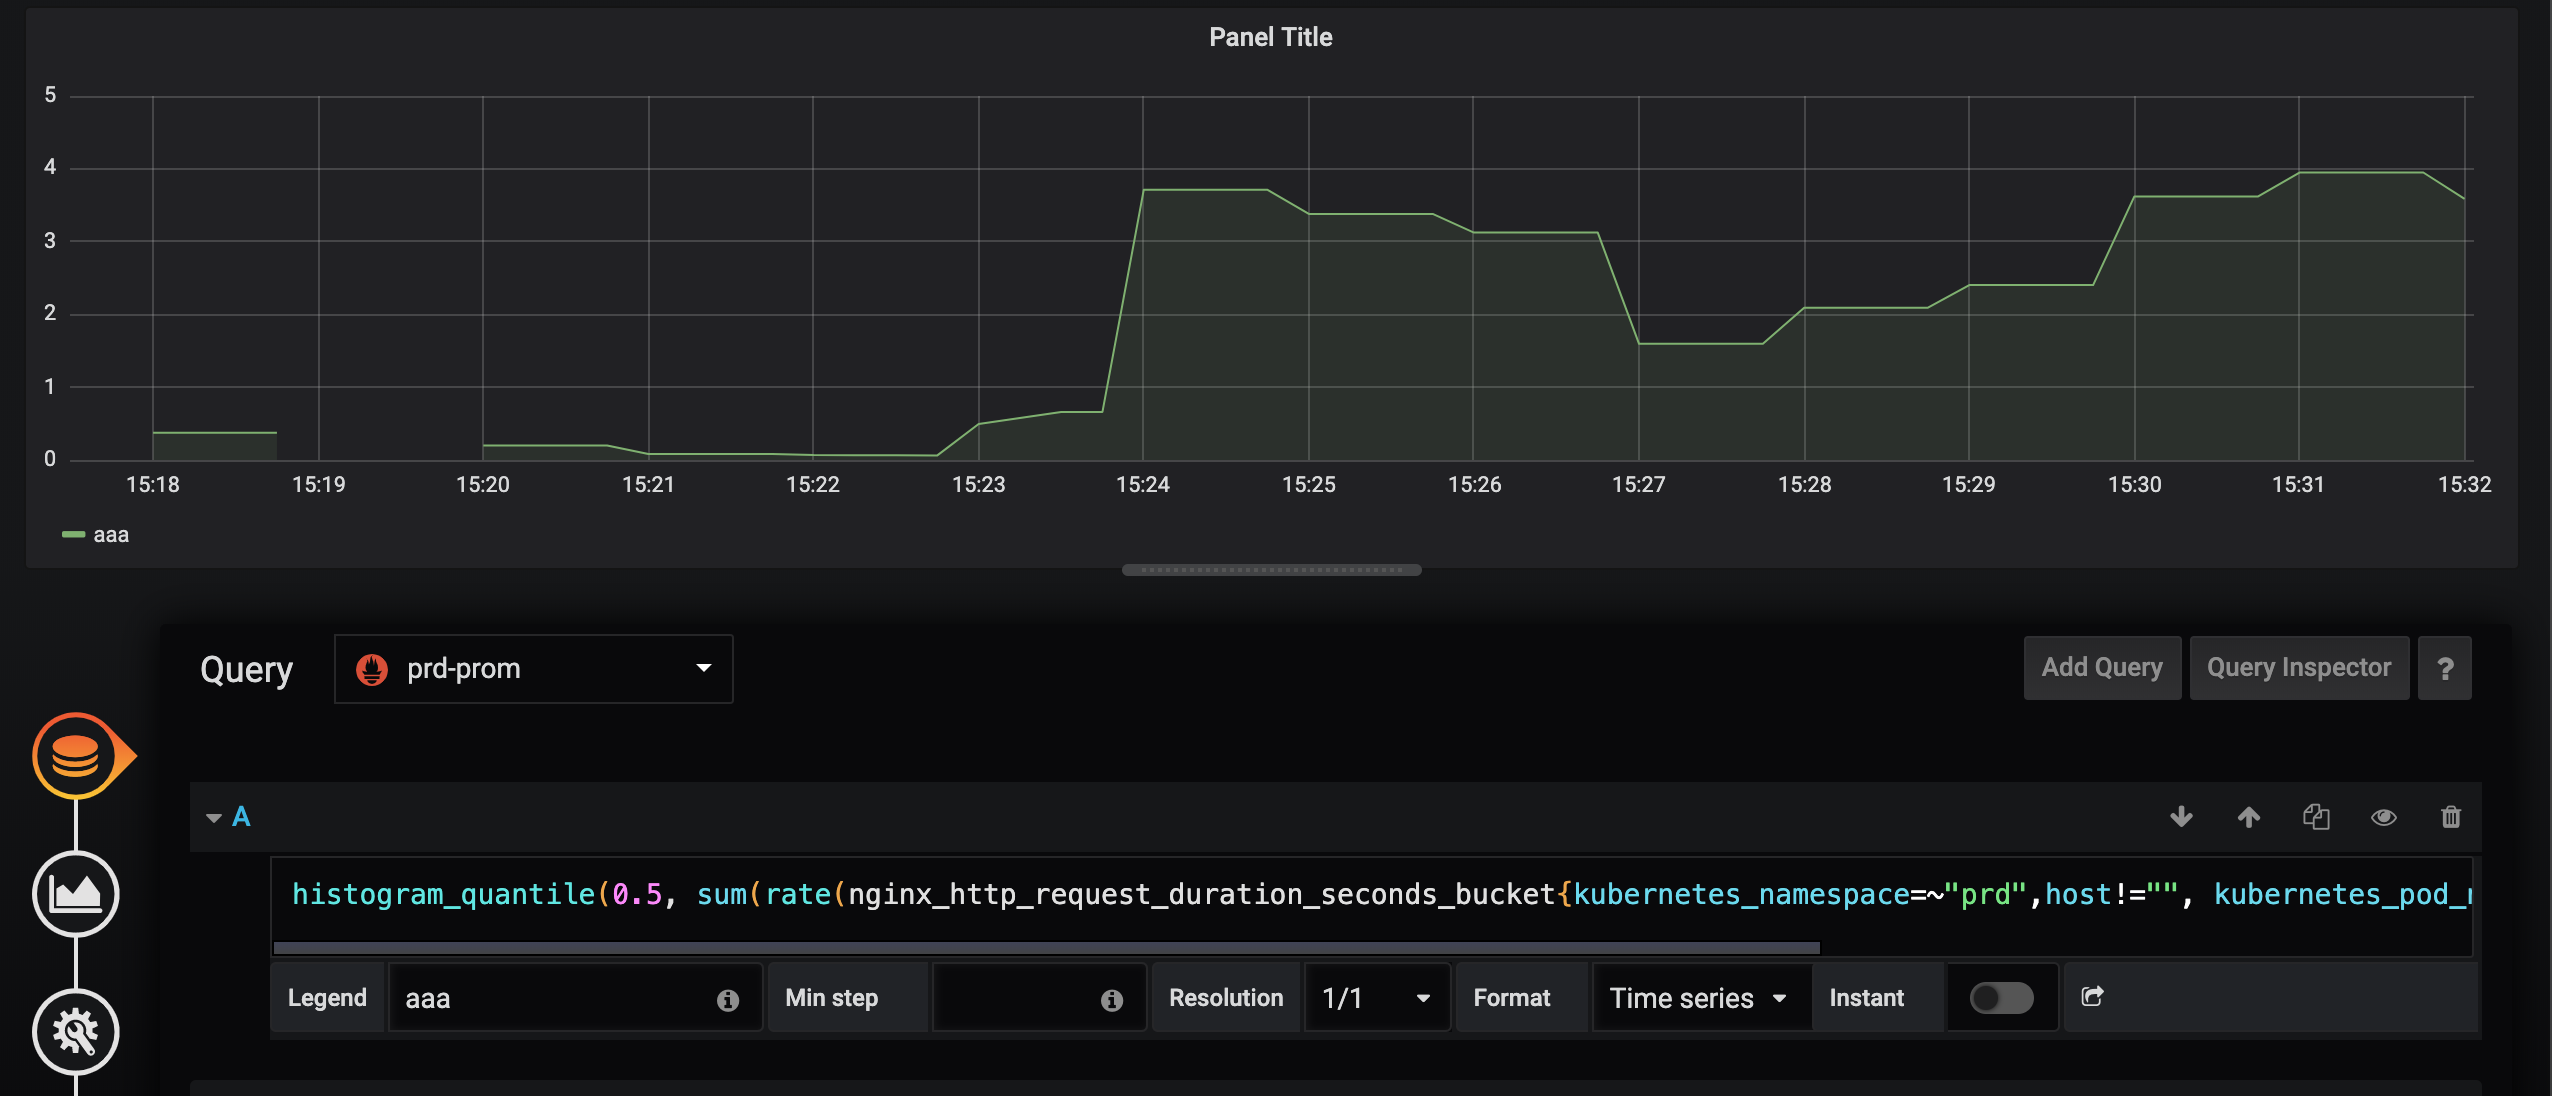Click the panel resize handle bar
Image resolution: width=2552 pixels, height=1096 pixels.
click(x=1271, y=570)
